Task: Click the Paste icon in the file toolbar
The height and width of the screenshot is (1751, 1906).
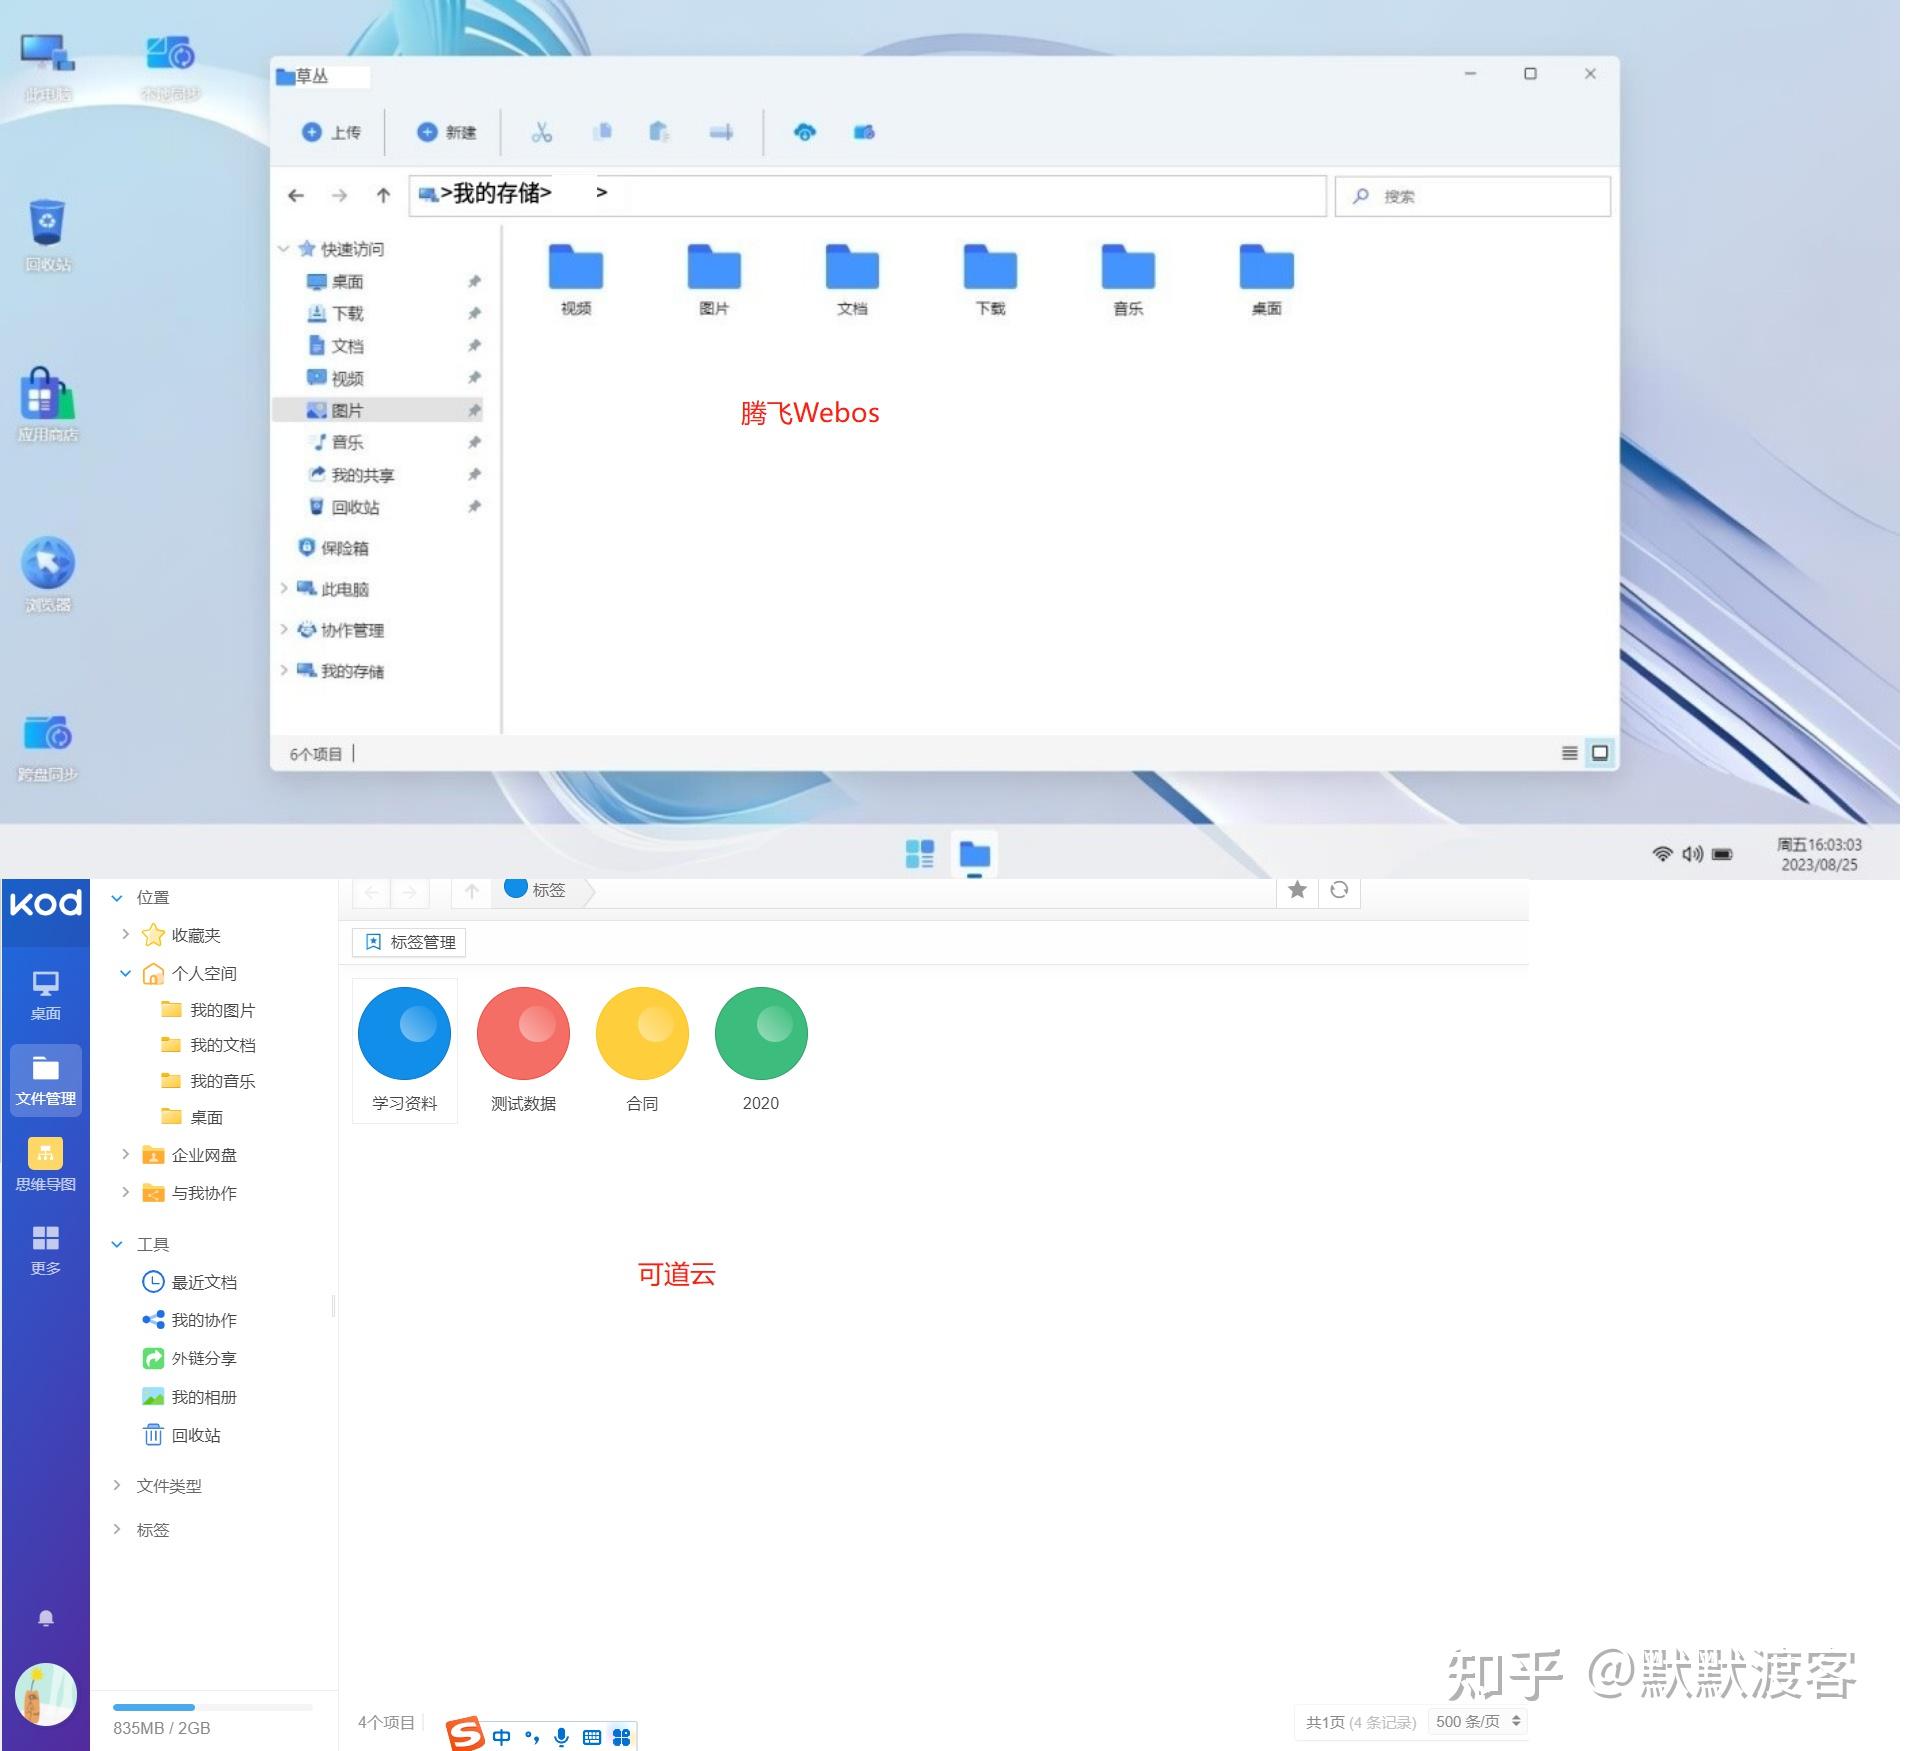Action: point(659,132)
